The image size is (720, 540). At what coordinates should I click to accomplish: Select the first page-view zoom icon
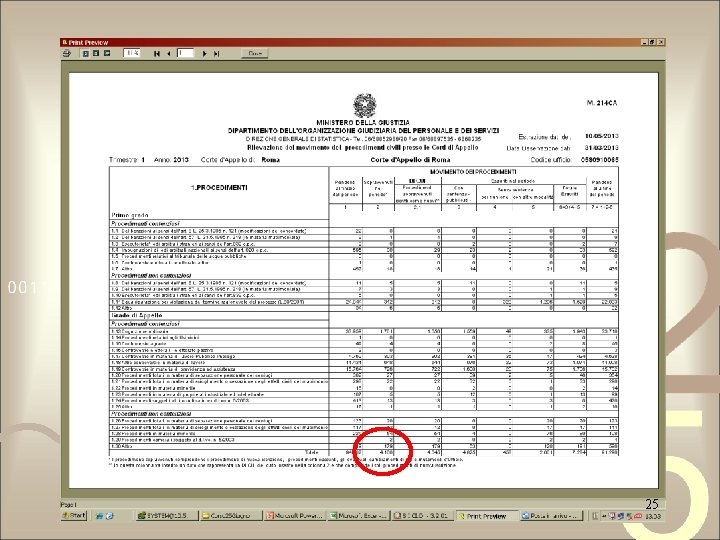[x=85, y=54]
